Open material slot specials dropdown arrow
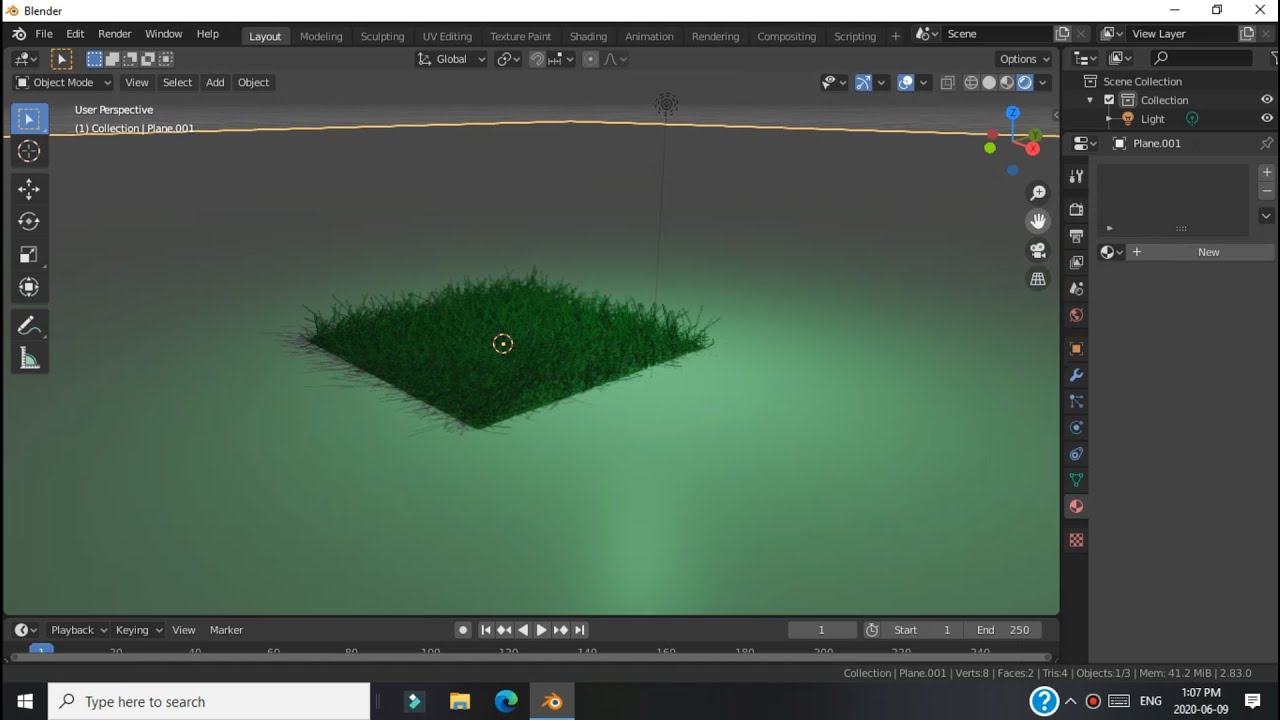Screen dimensions: 1280x720 tap(1266, 216)
